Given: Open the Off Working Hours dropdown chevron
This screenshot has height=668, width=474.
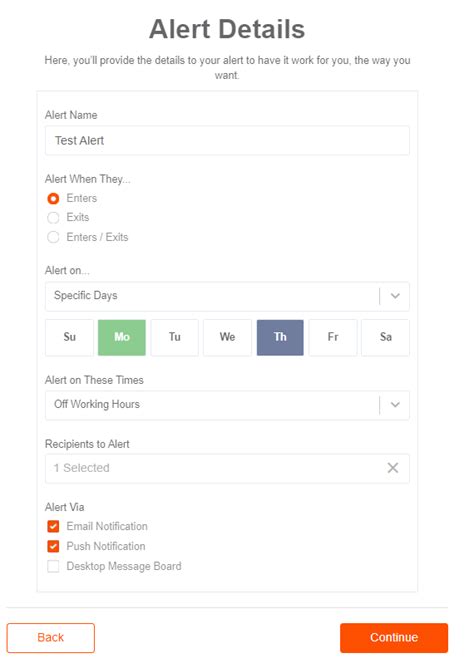Looking at the screenshot, I should click(x=395, y=405).
